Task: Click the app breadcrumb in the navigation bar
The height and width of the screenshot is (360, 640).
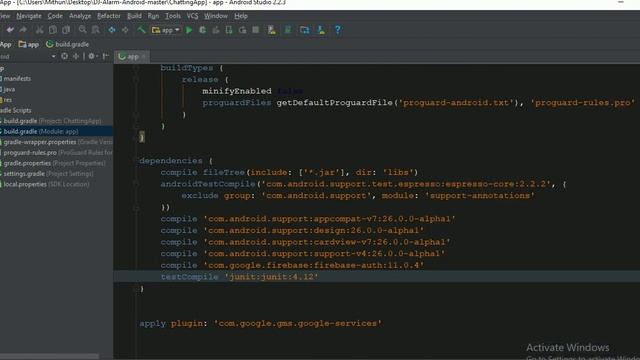Action: click(29, 44)
